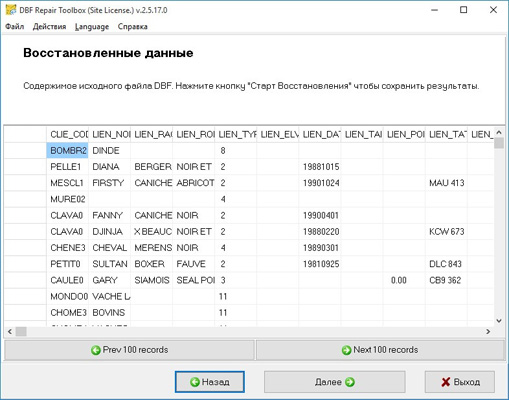Screen dimensions: 509x400
Task: Click the vertical scrollbar thumb
Action: point(499,143)
